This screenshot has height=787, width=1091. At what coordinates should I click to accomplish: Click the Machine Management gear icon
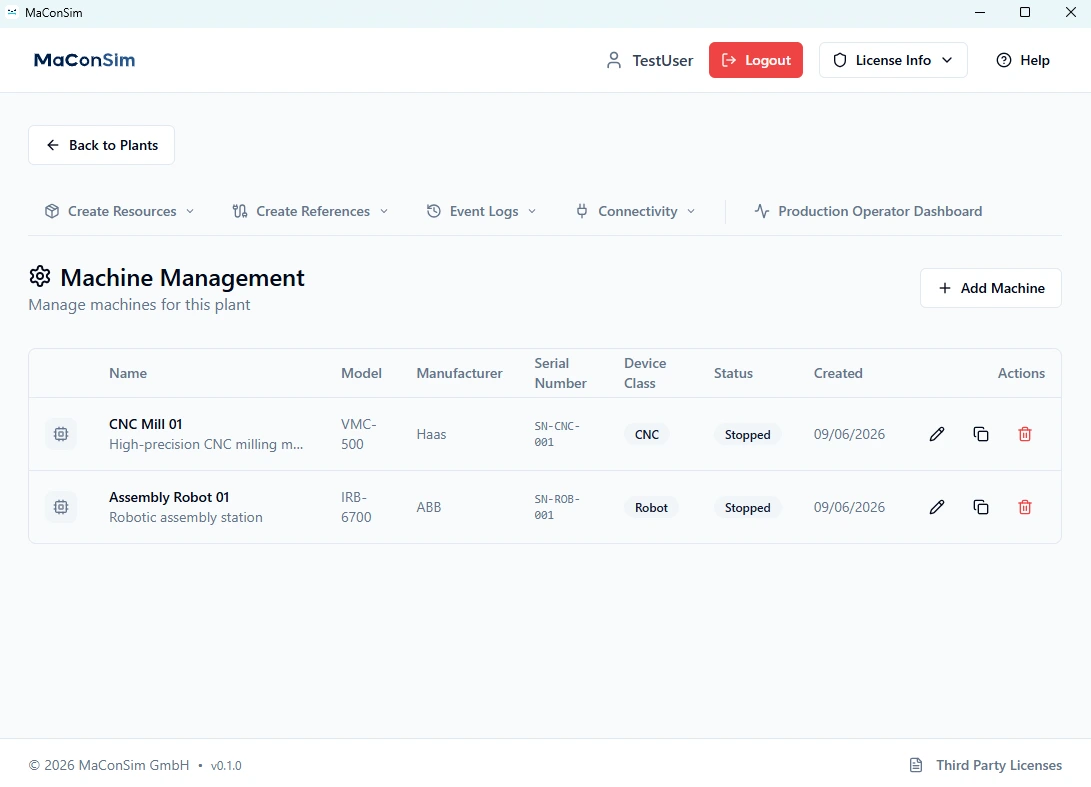[40, 276]
